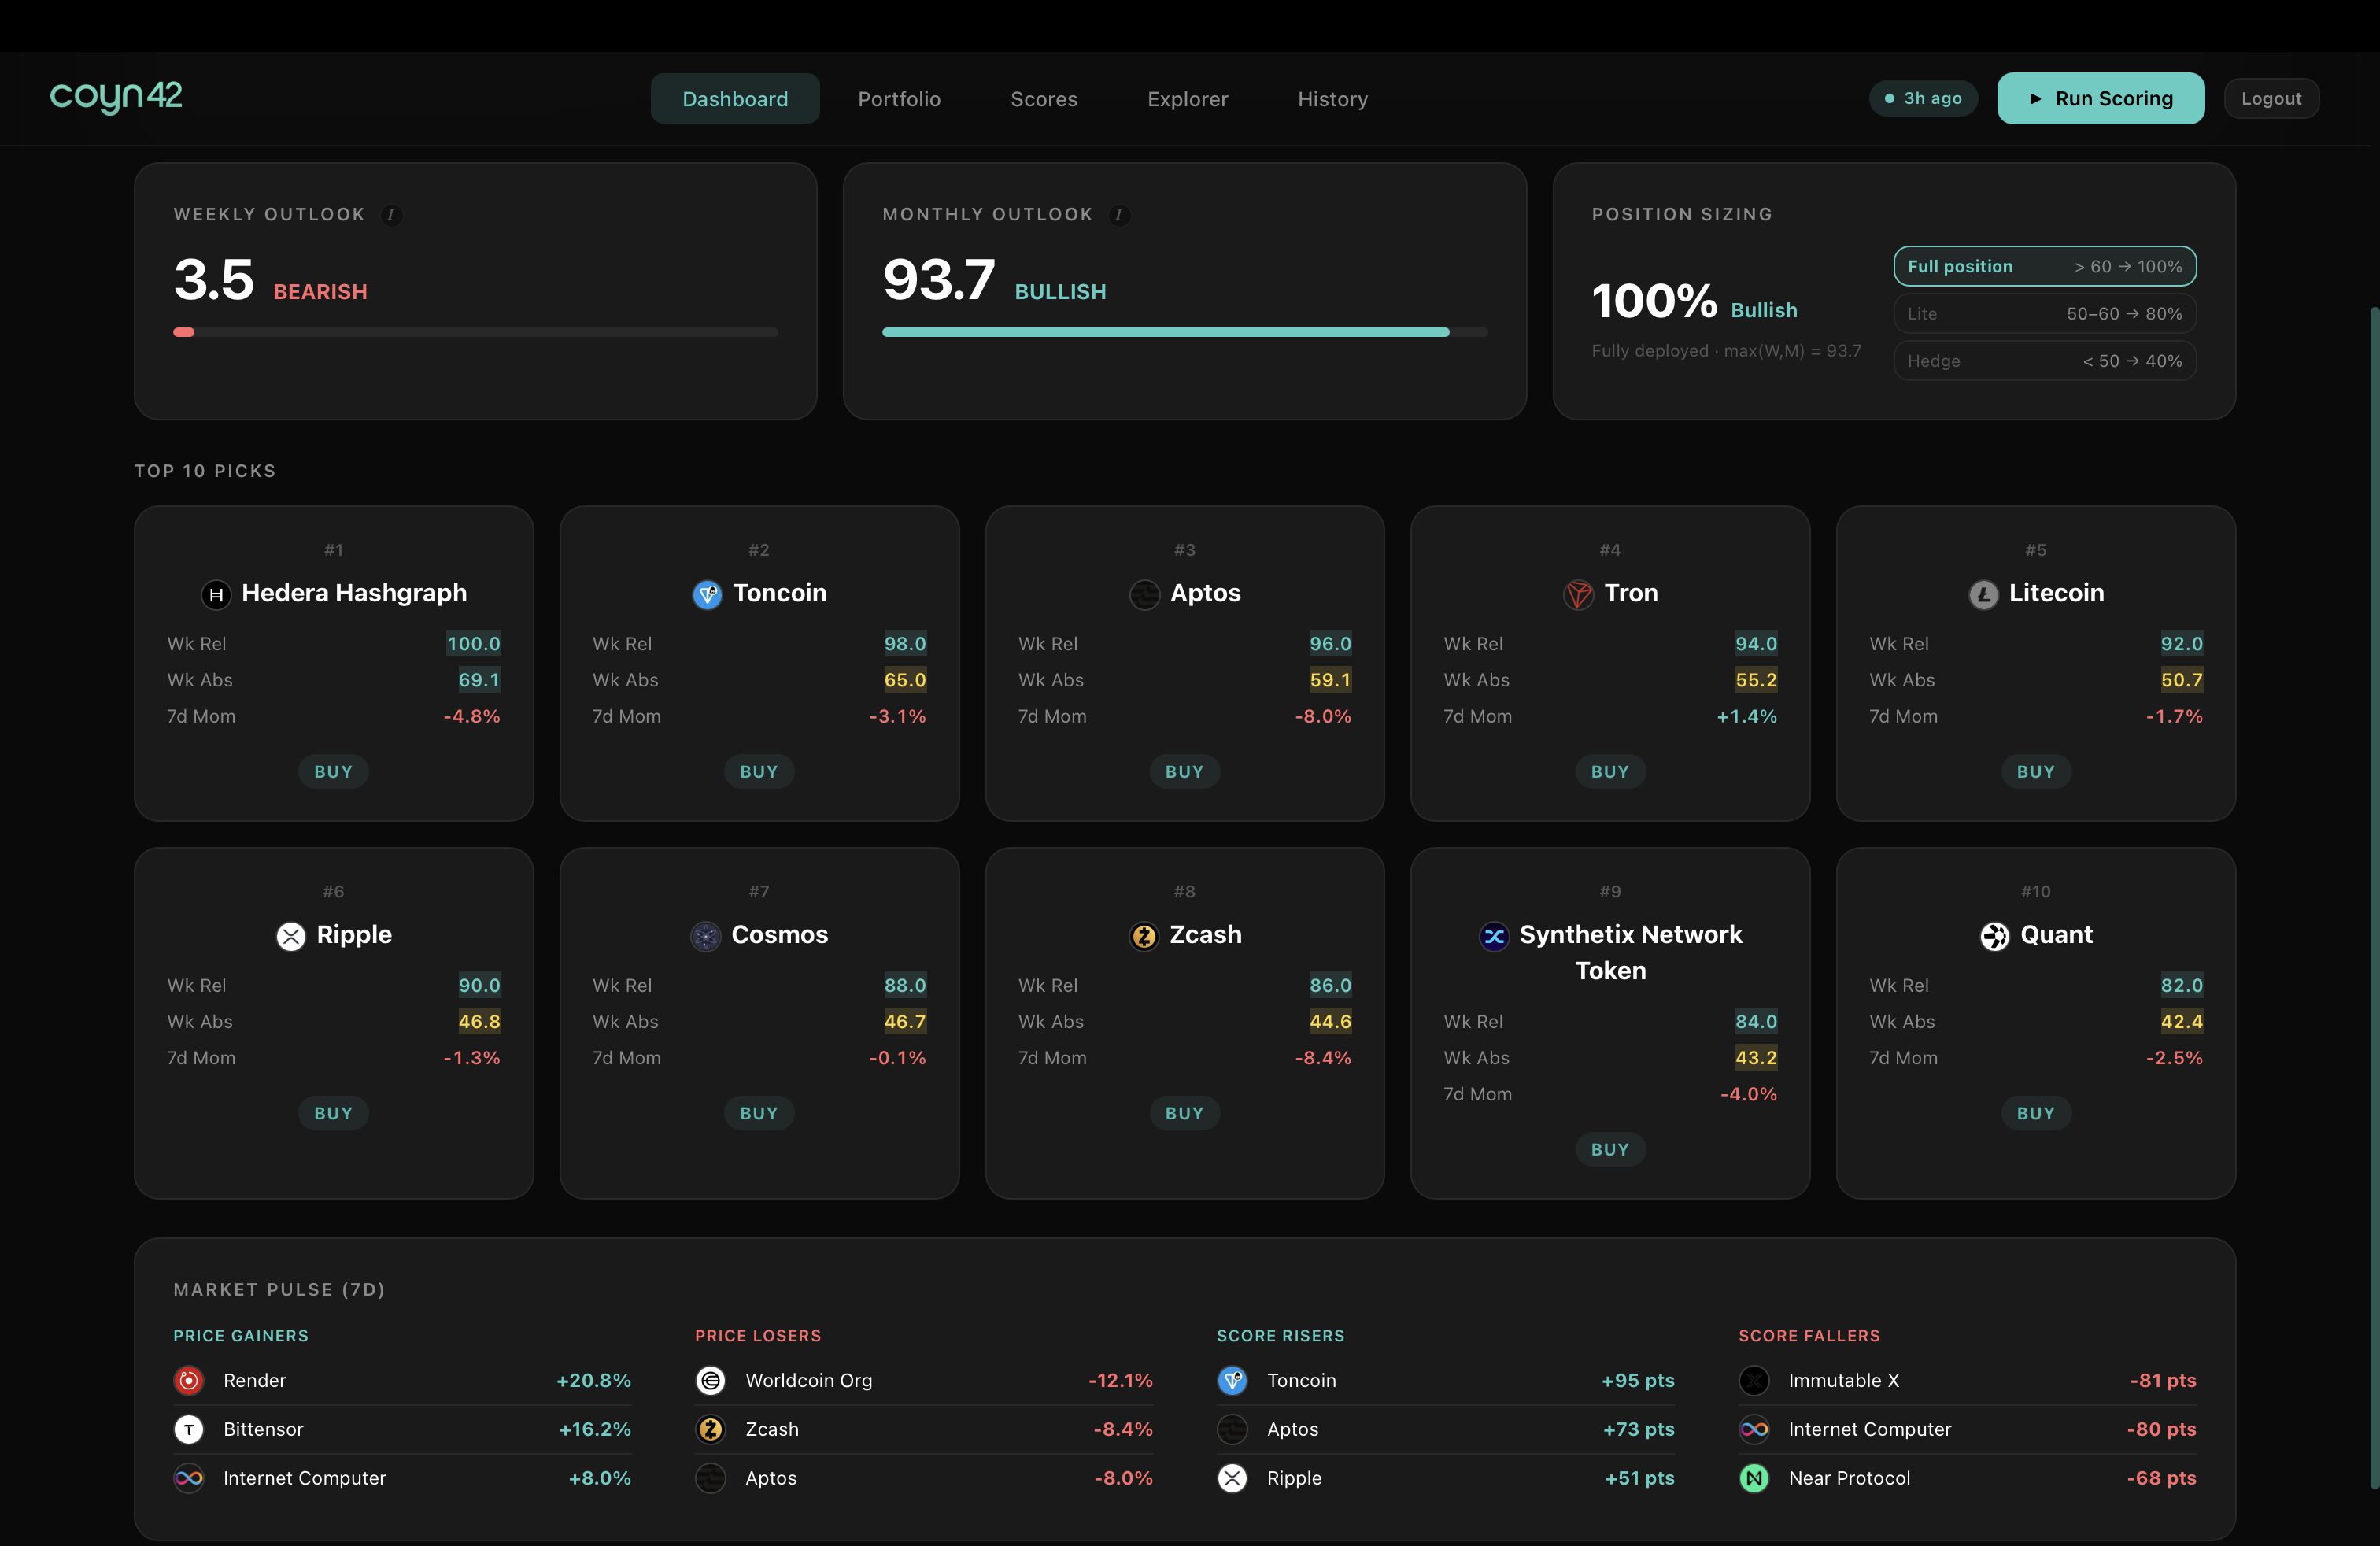Image resolution: width=2380 pixels, height=1546 pixels.
Task: Click the coyn42 logo
Action: point(116,97)
